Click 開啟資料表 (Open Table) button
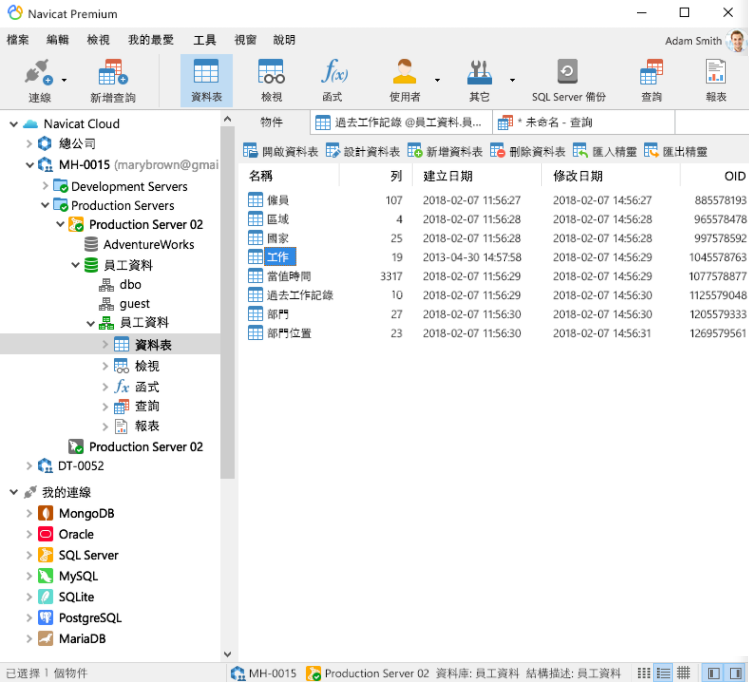The width and height of the screenshot is (749, 682). point(280,152)
